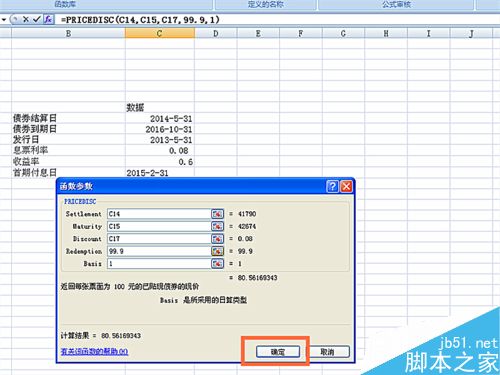The image size is (500, 375).
Task: Select the 发行日 label cell
Action: pos(68,140)
